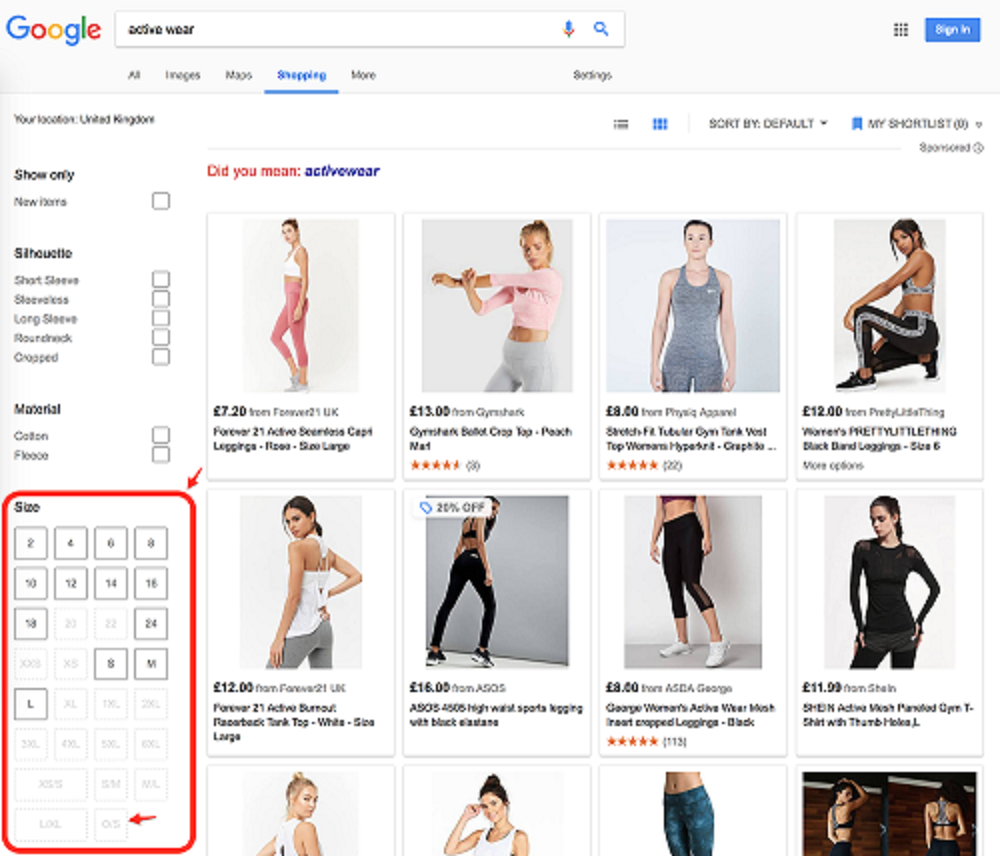
Task: Go to the Maps tab
Action: [239, 75]
